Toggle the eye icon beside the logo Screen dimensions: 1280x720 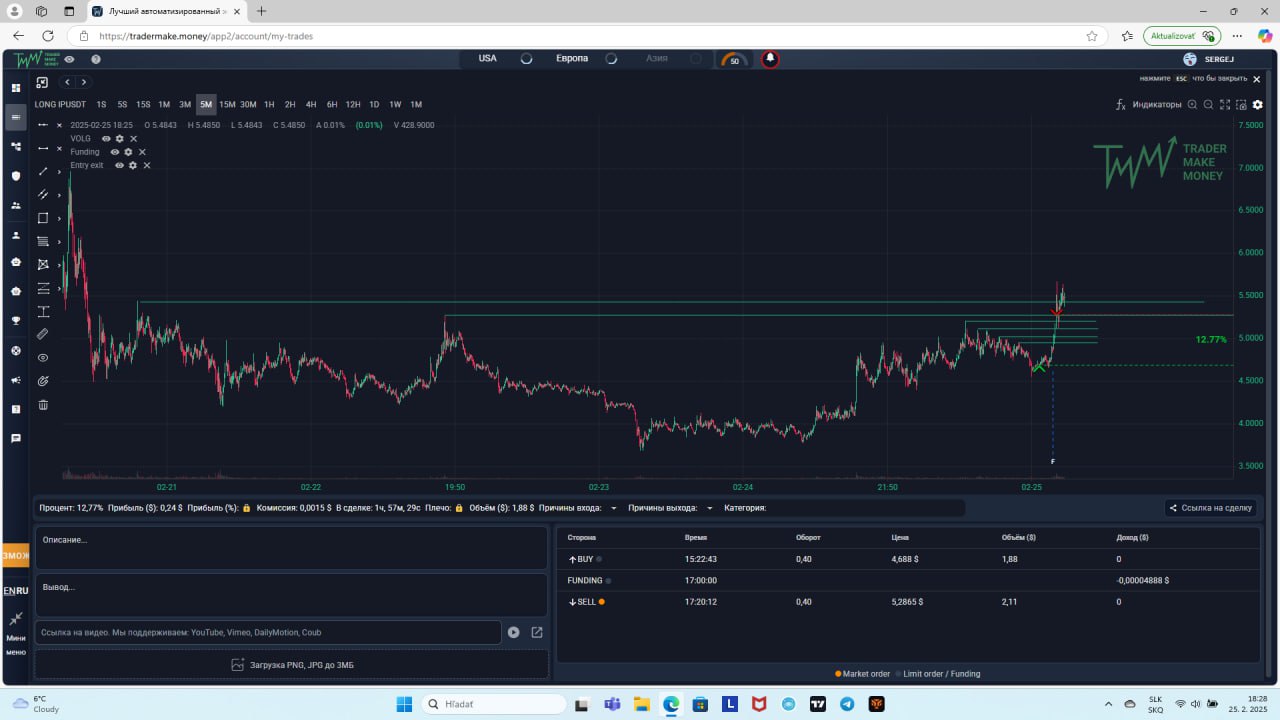(x=69, y=59)
